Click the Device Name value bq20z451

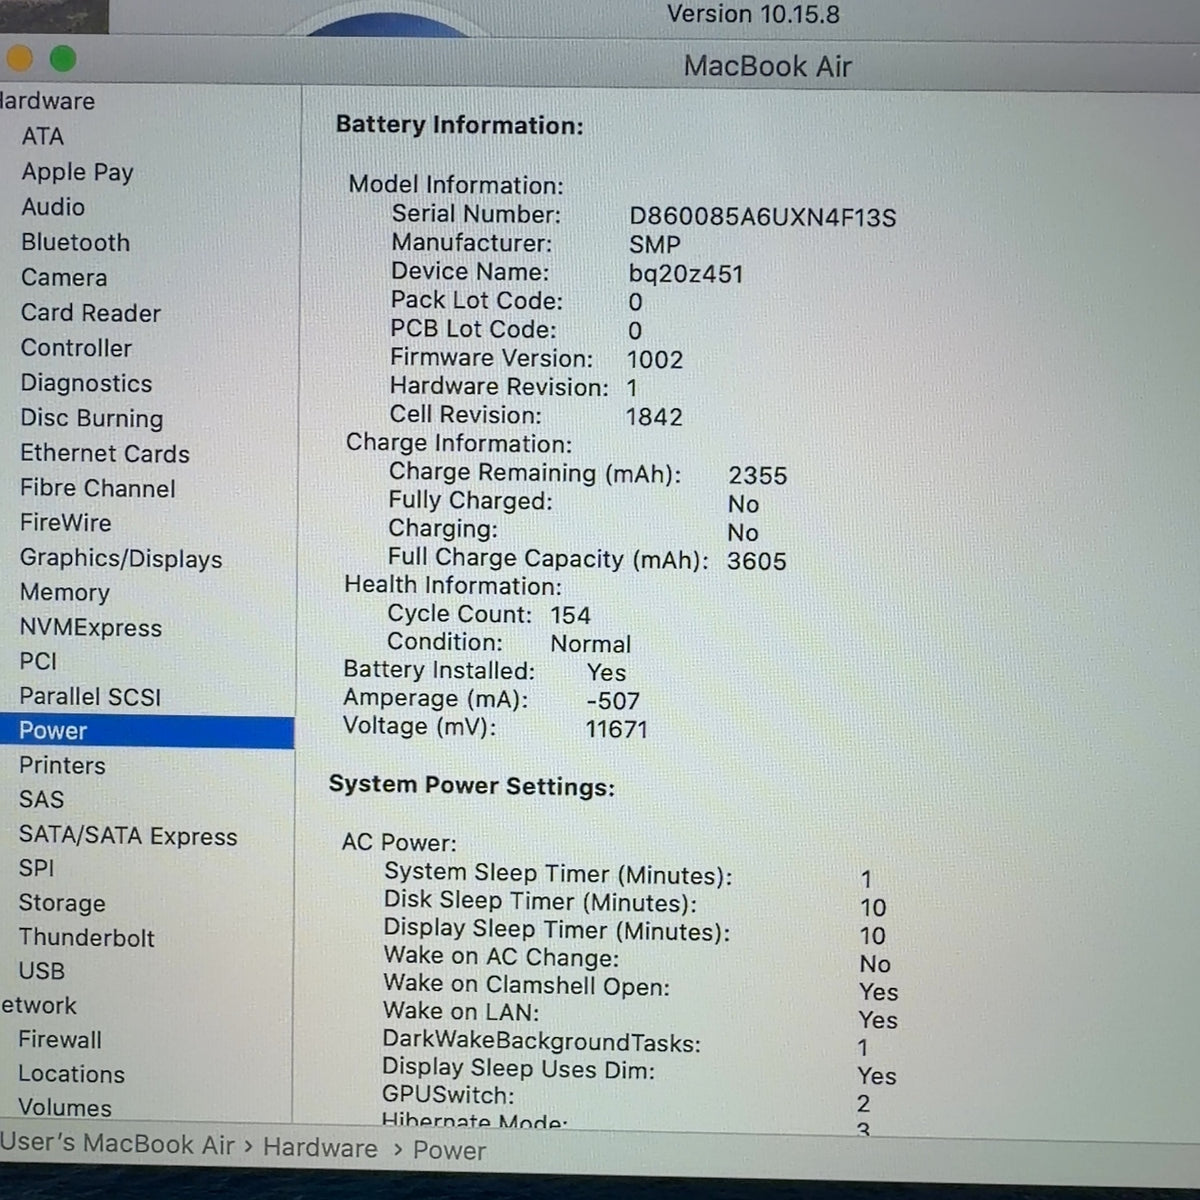pyautogui.click(x=686, y=273)
